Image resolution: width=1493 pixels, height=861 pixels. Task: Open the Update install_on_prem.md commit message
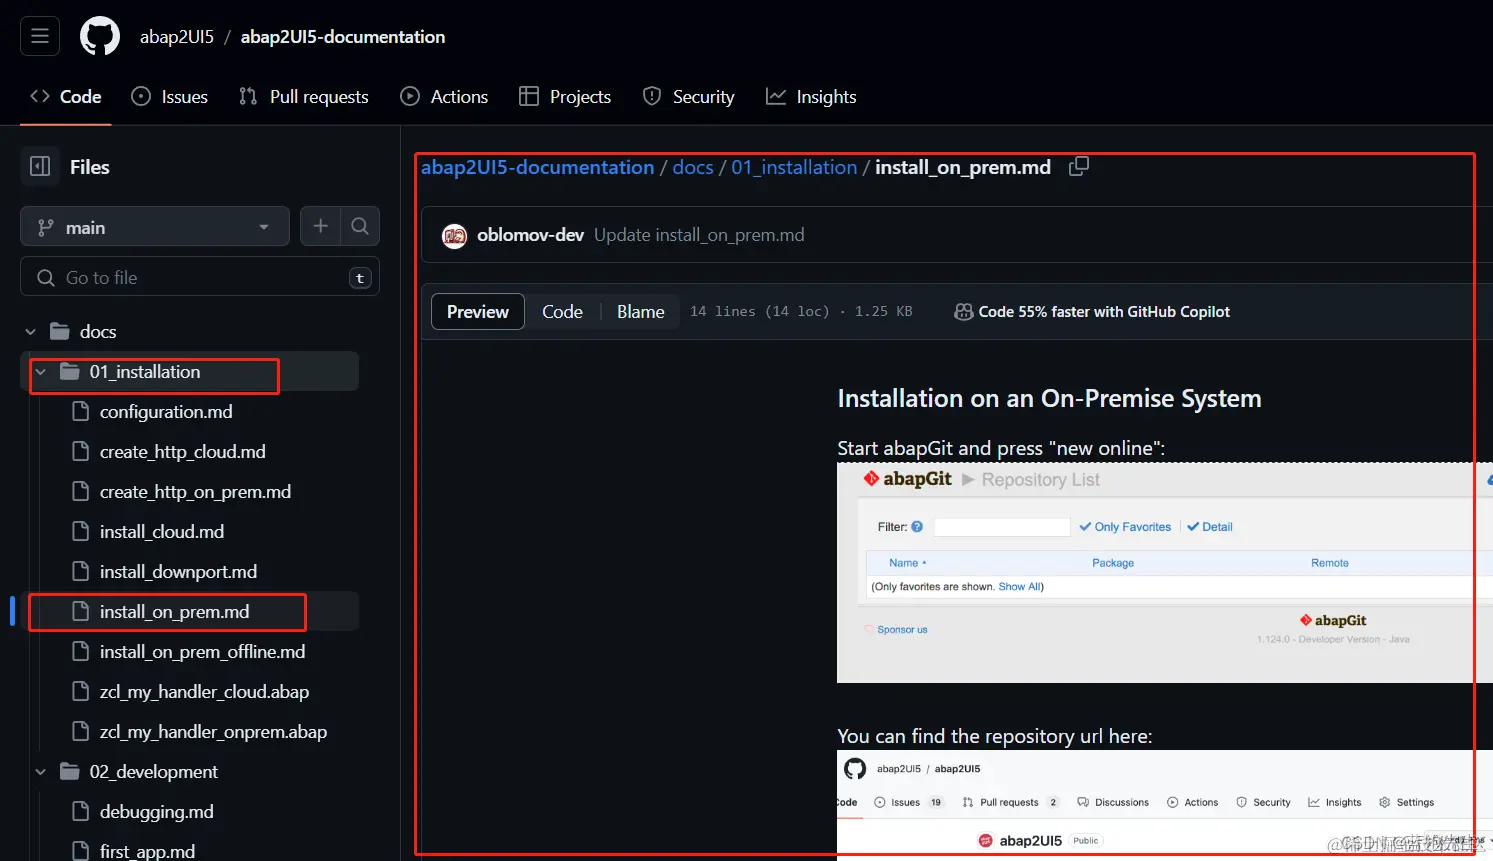(699, 235)
